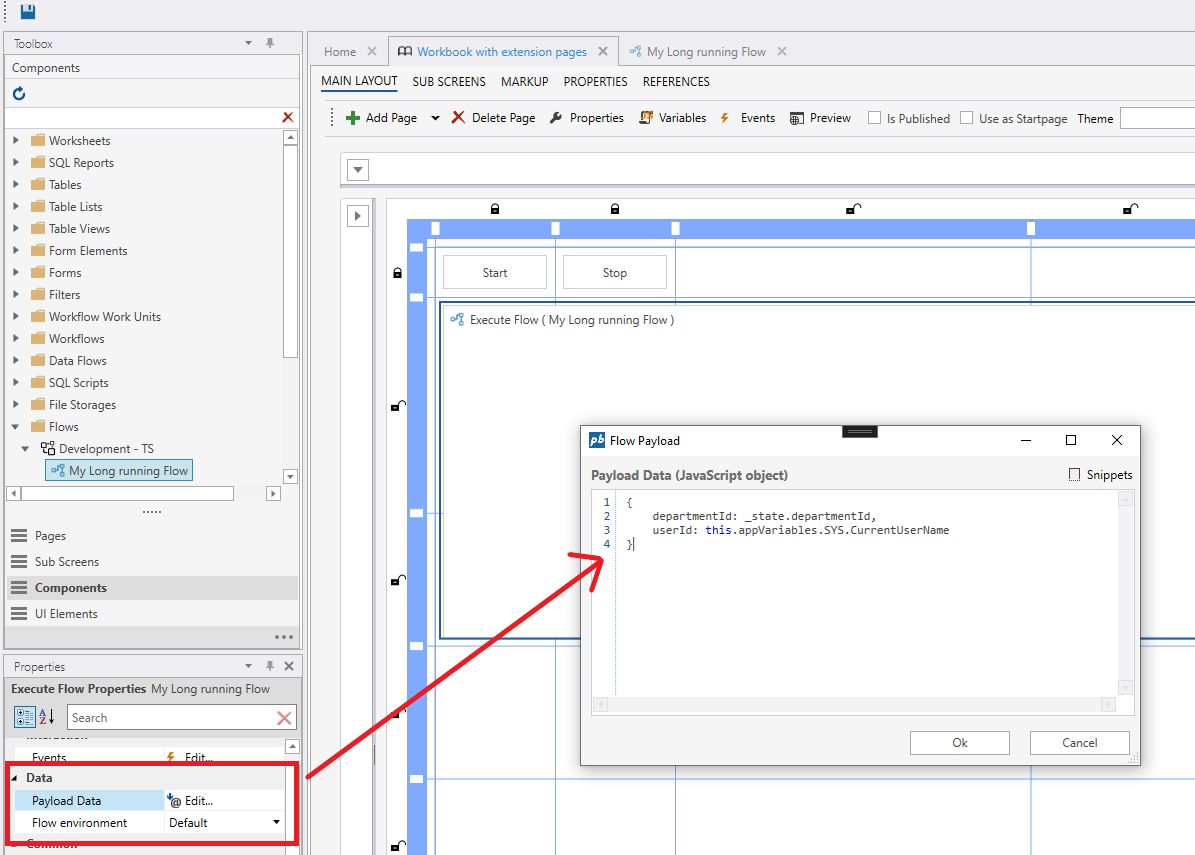This screenshot has width=1195, height=855.
Task: Expand the SQL Reports tree folder
Action: tap(16, 163)
